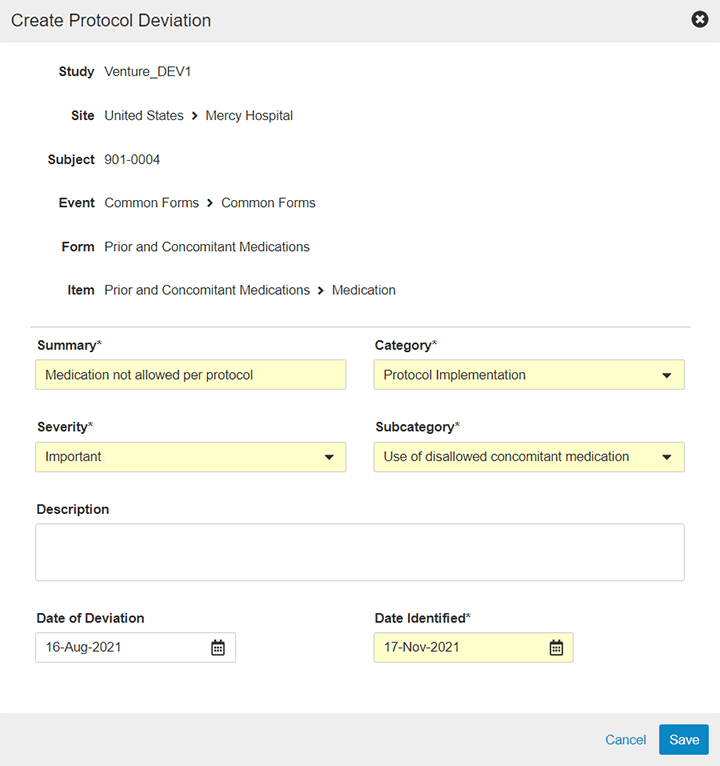Select the Date of Deviation text field
This screenshot has width=720, height=766.
click(120, 647)
